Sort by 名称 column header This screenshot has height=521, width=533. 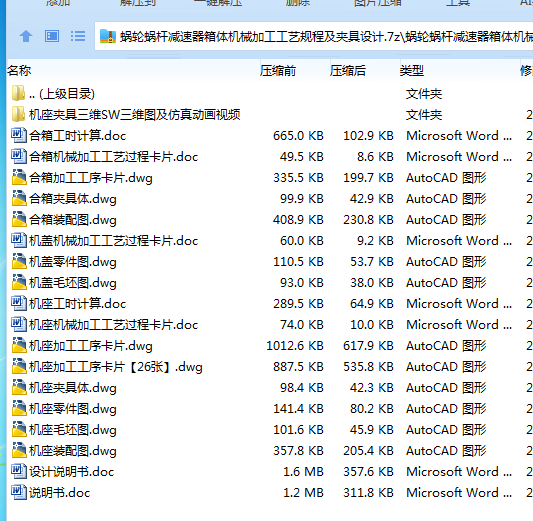(x=19, y=71)
